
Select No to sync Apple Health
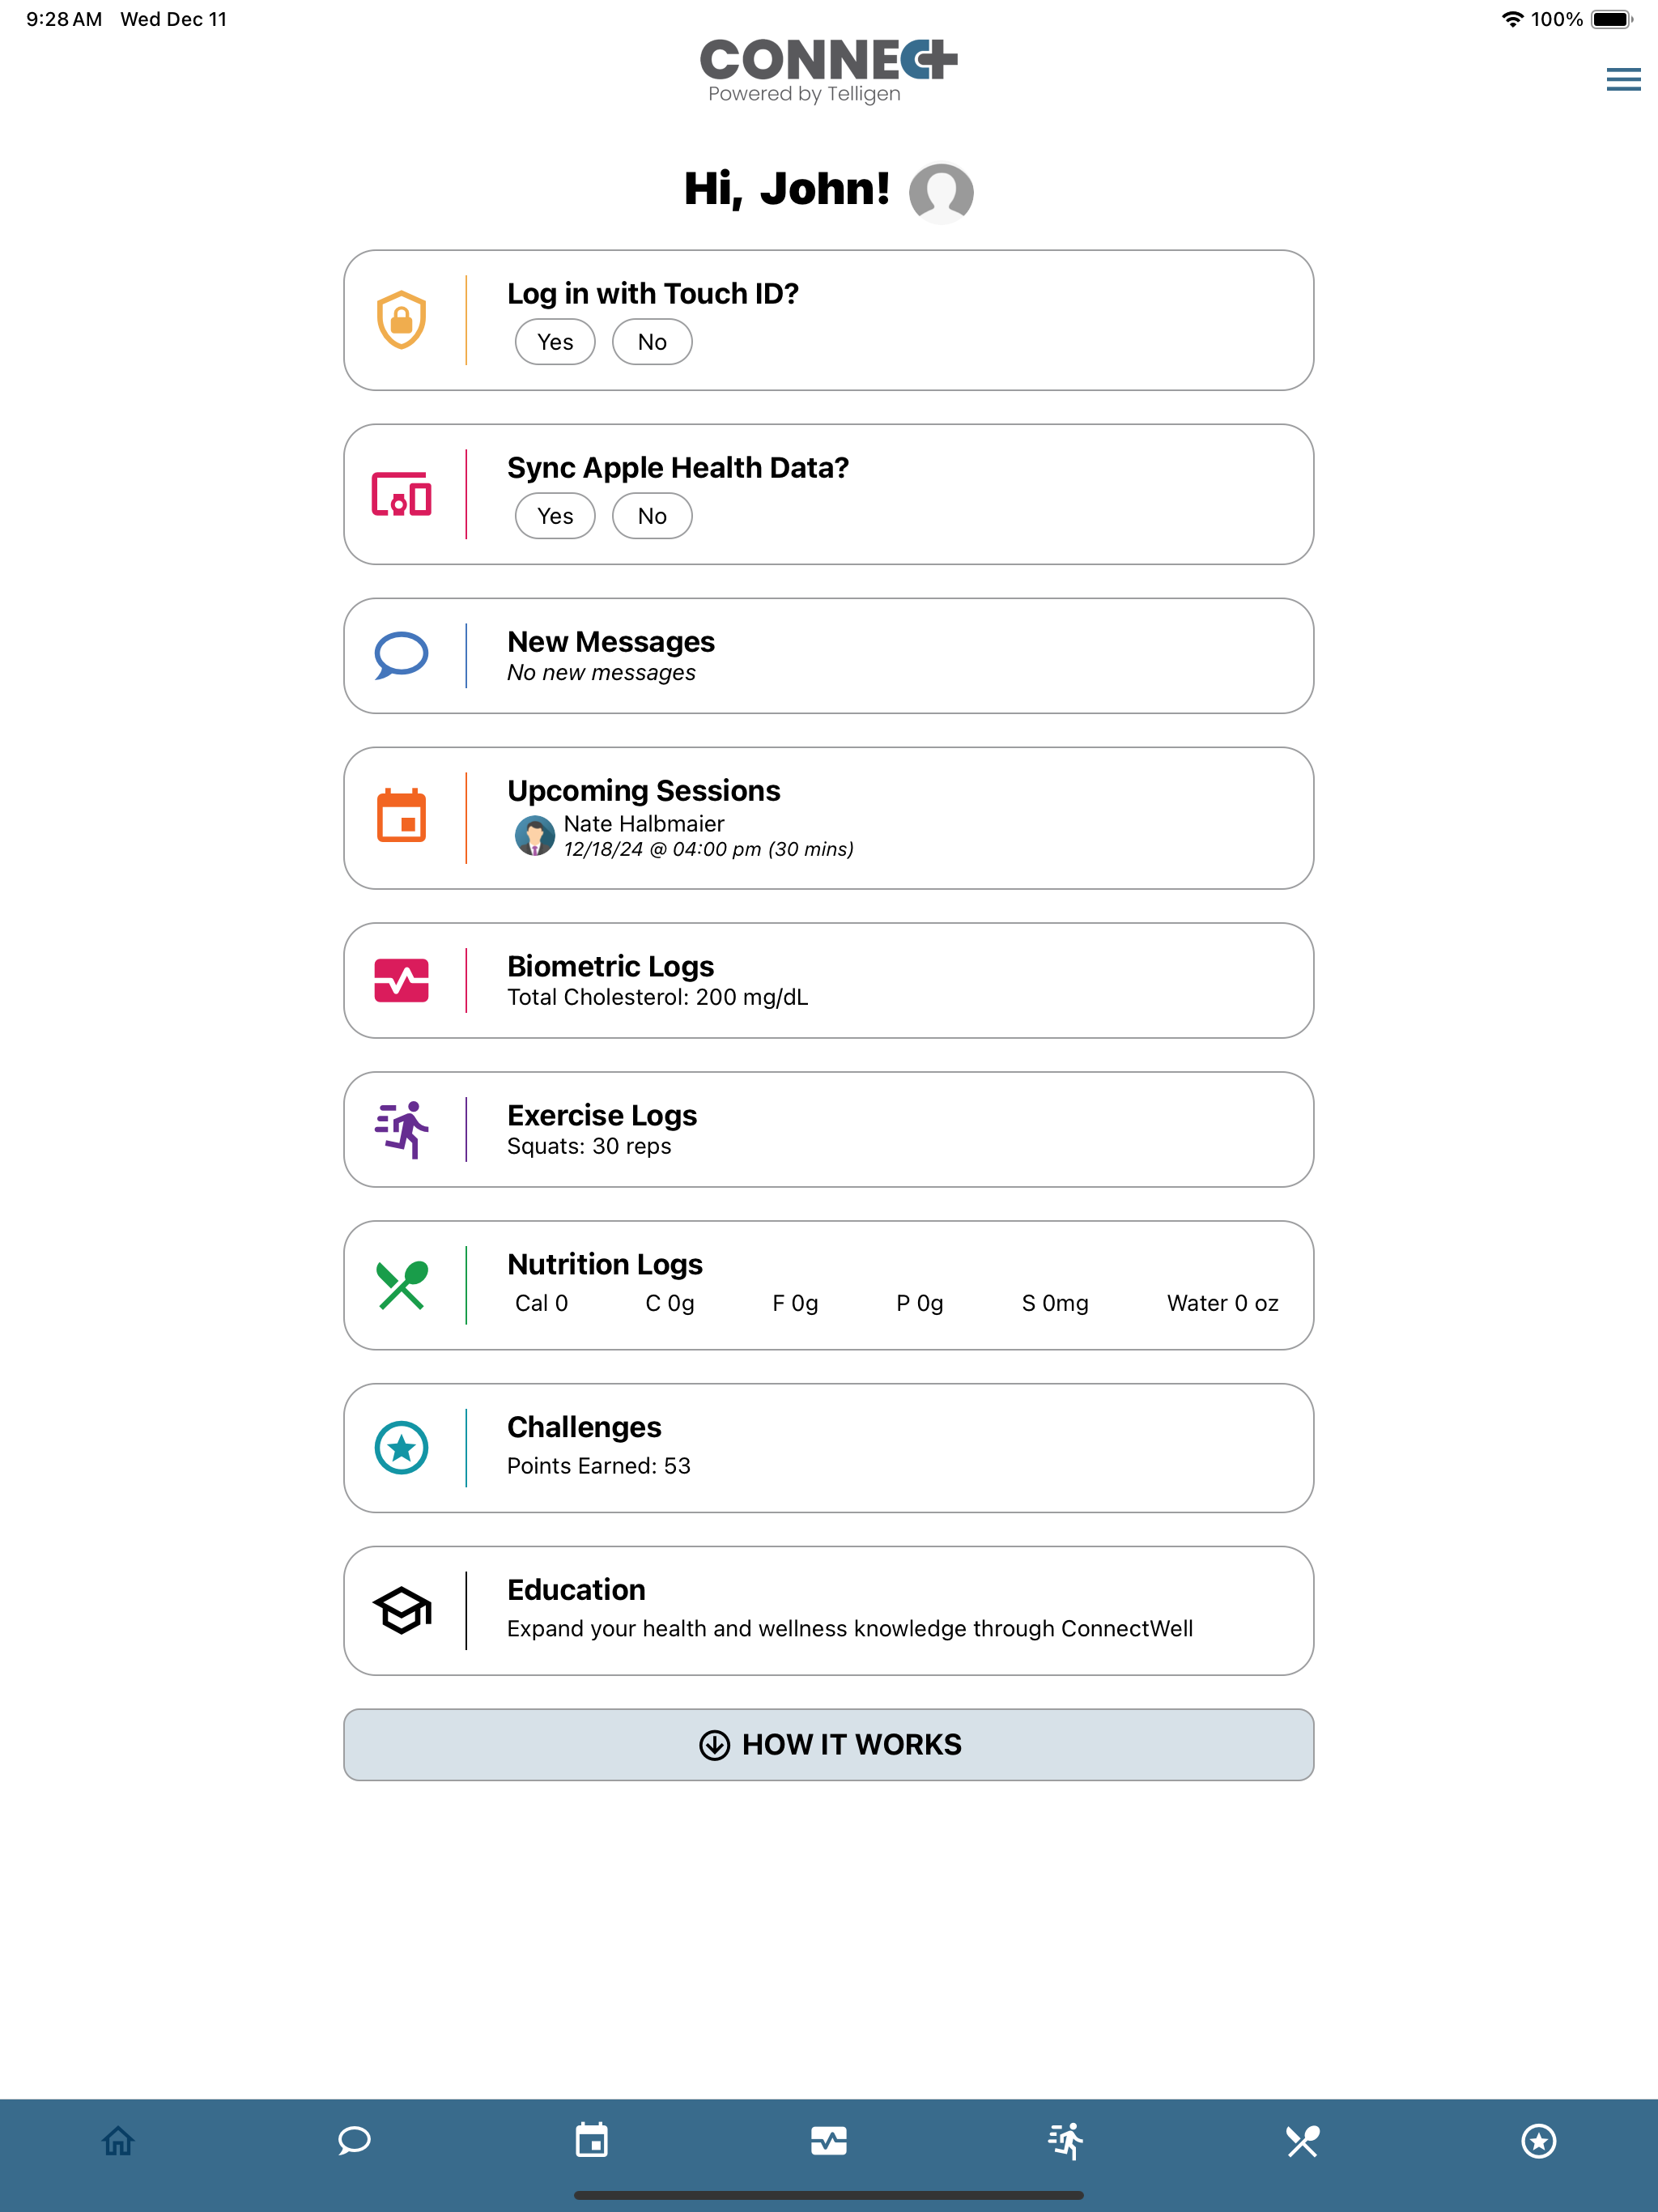[x=652, y=516]
